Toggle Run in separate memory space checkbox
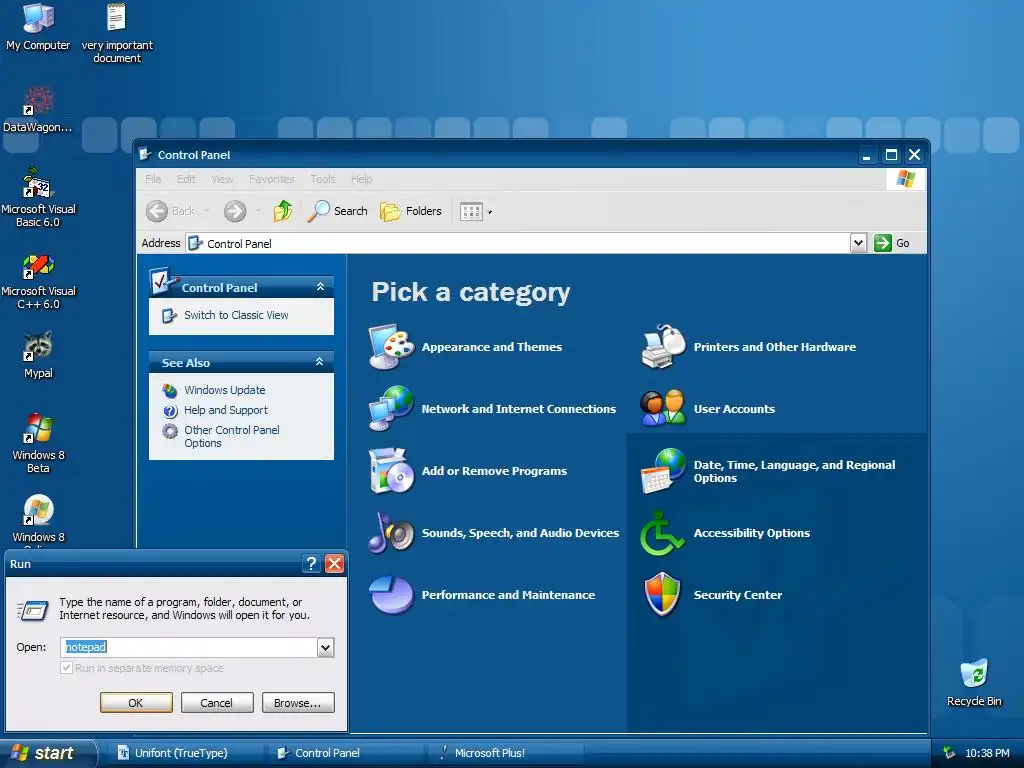The image size is (1024, 768). pos(66,667)
